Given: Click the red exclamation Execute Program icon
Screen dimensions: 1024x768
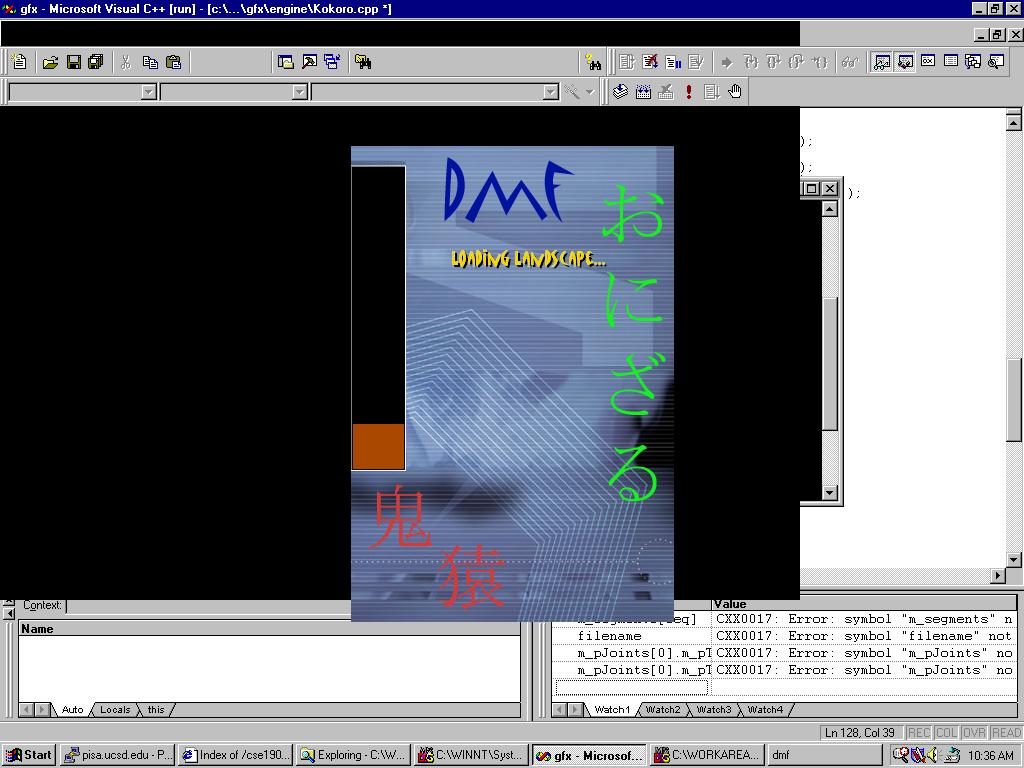Looking at the screenshot, I should coord(689,92).
